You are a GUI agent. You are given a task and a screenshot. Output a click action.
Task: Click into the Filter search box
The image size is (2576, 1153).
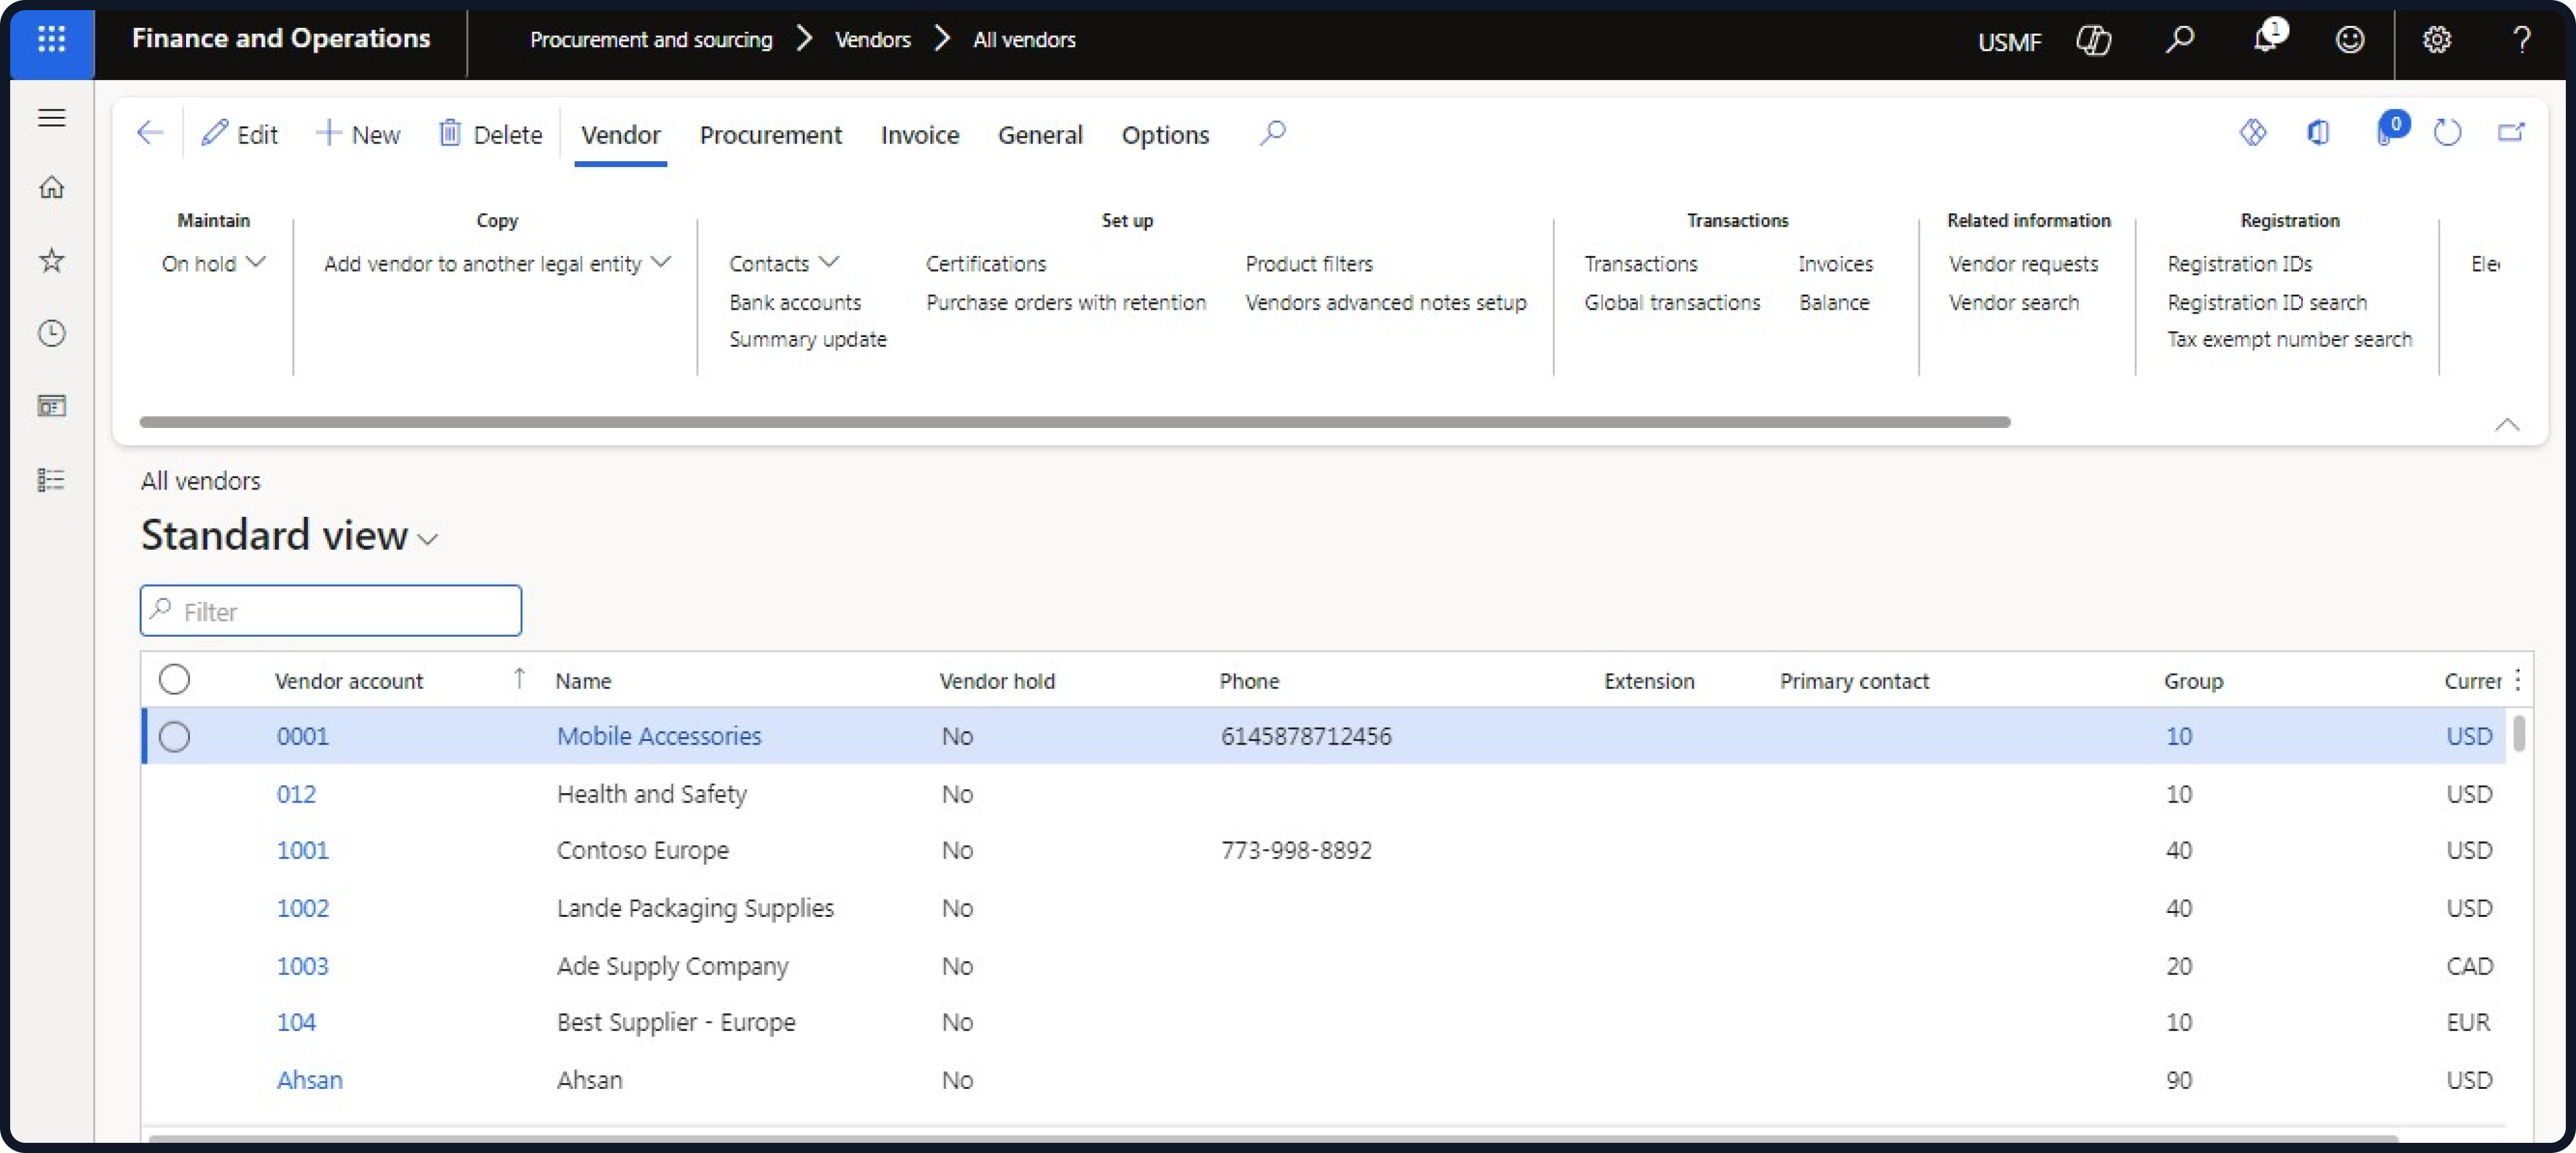[x=331, y=611]
